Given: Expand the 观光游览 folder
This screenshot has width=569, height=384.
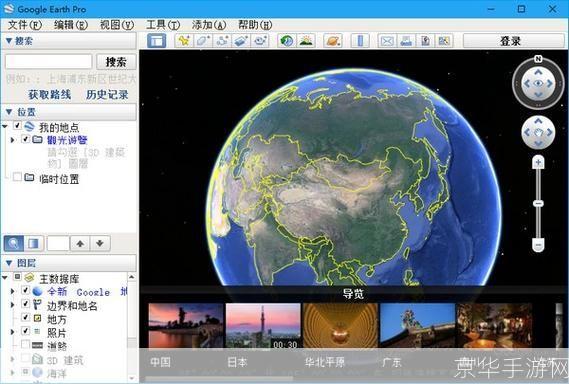Looking at the screenshot, I should click(x=12, y=140).
